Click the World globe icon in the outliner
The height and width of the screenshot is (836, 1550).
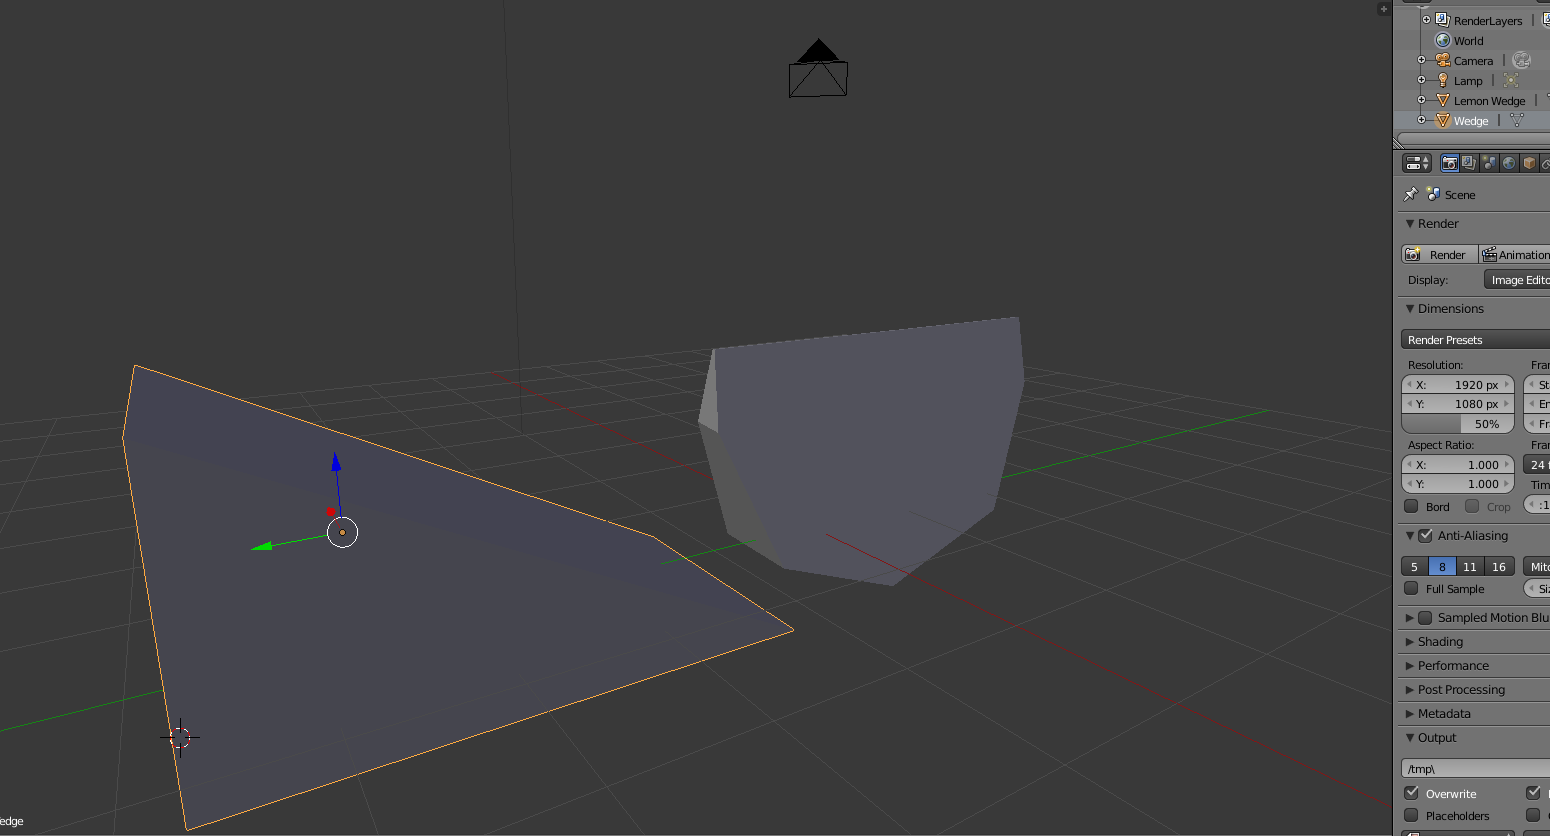(x=1442, y=40)
